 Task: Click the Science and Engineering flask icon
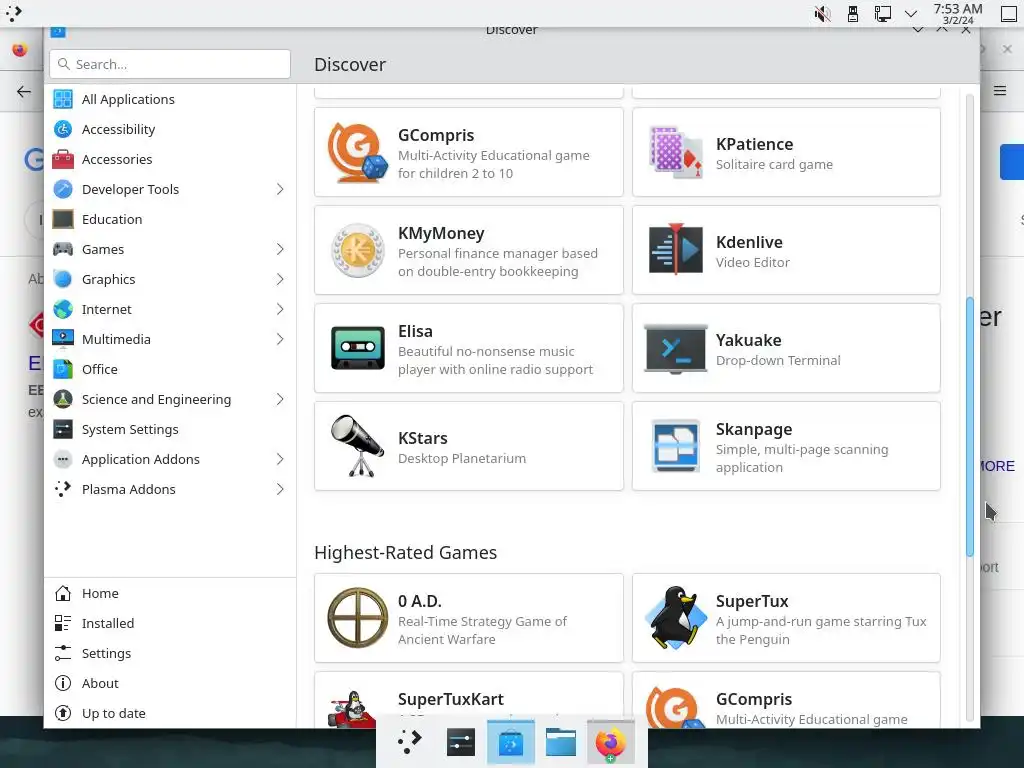tap(63, 400)
